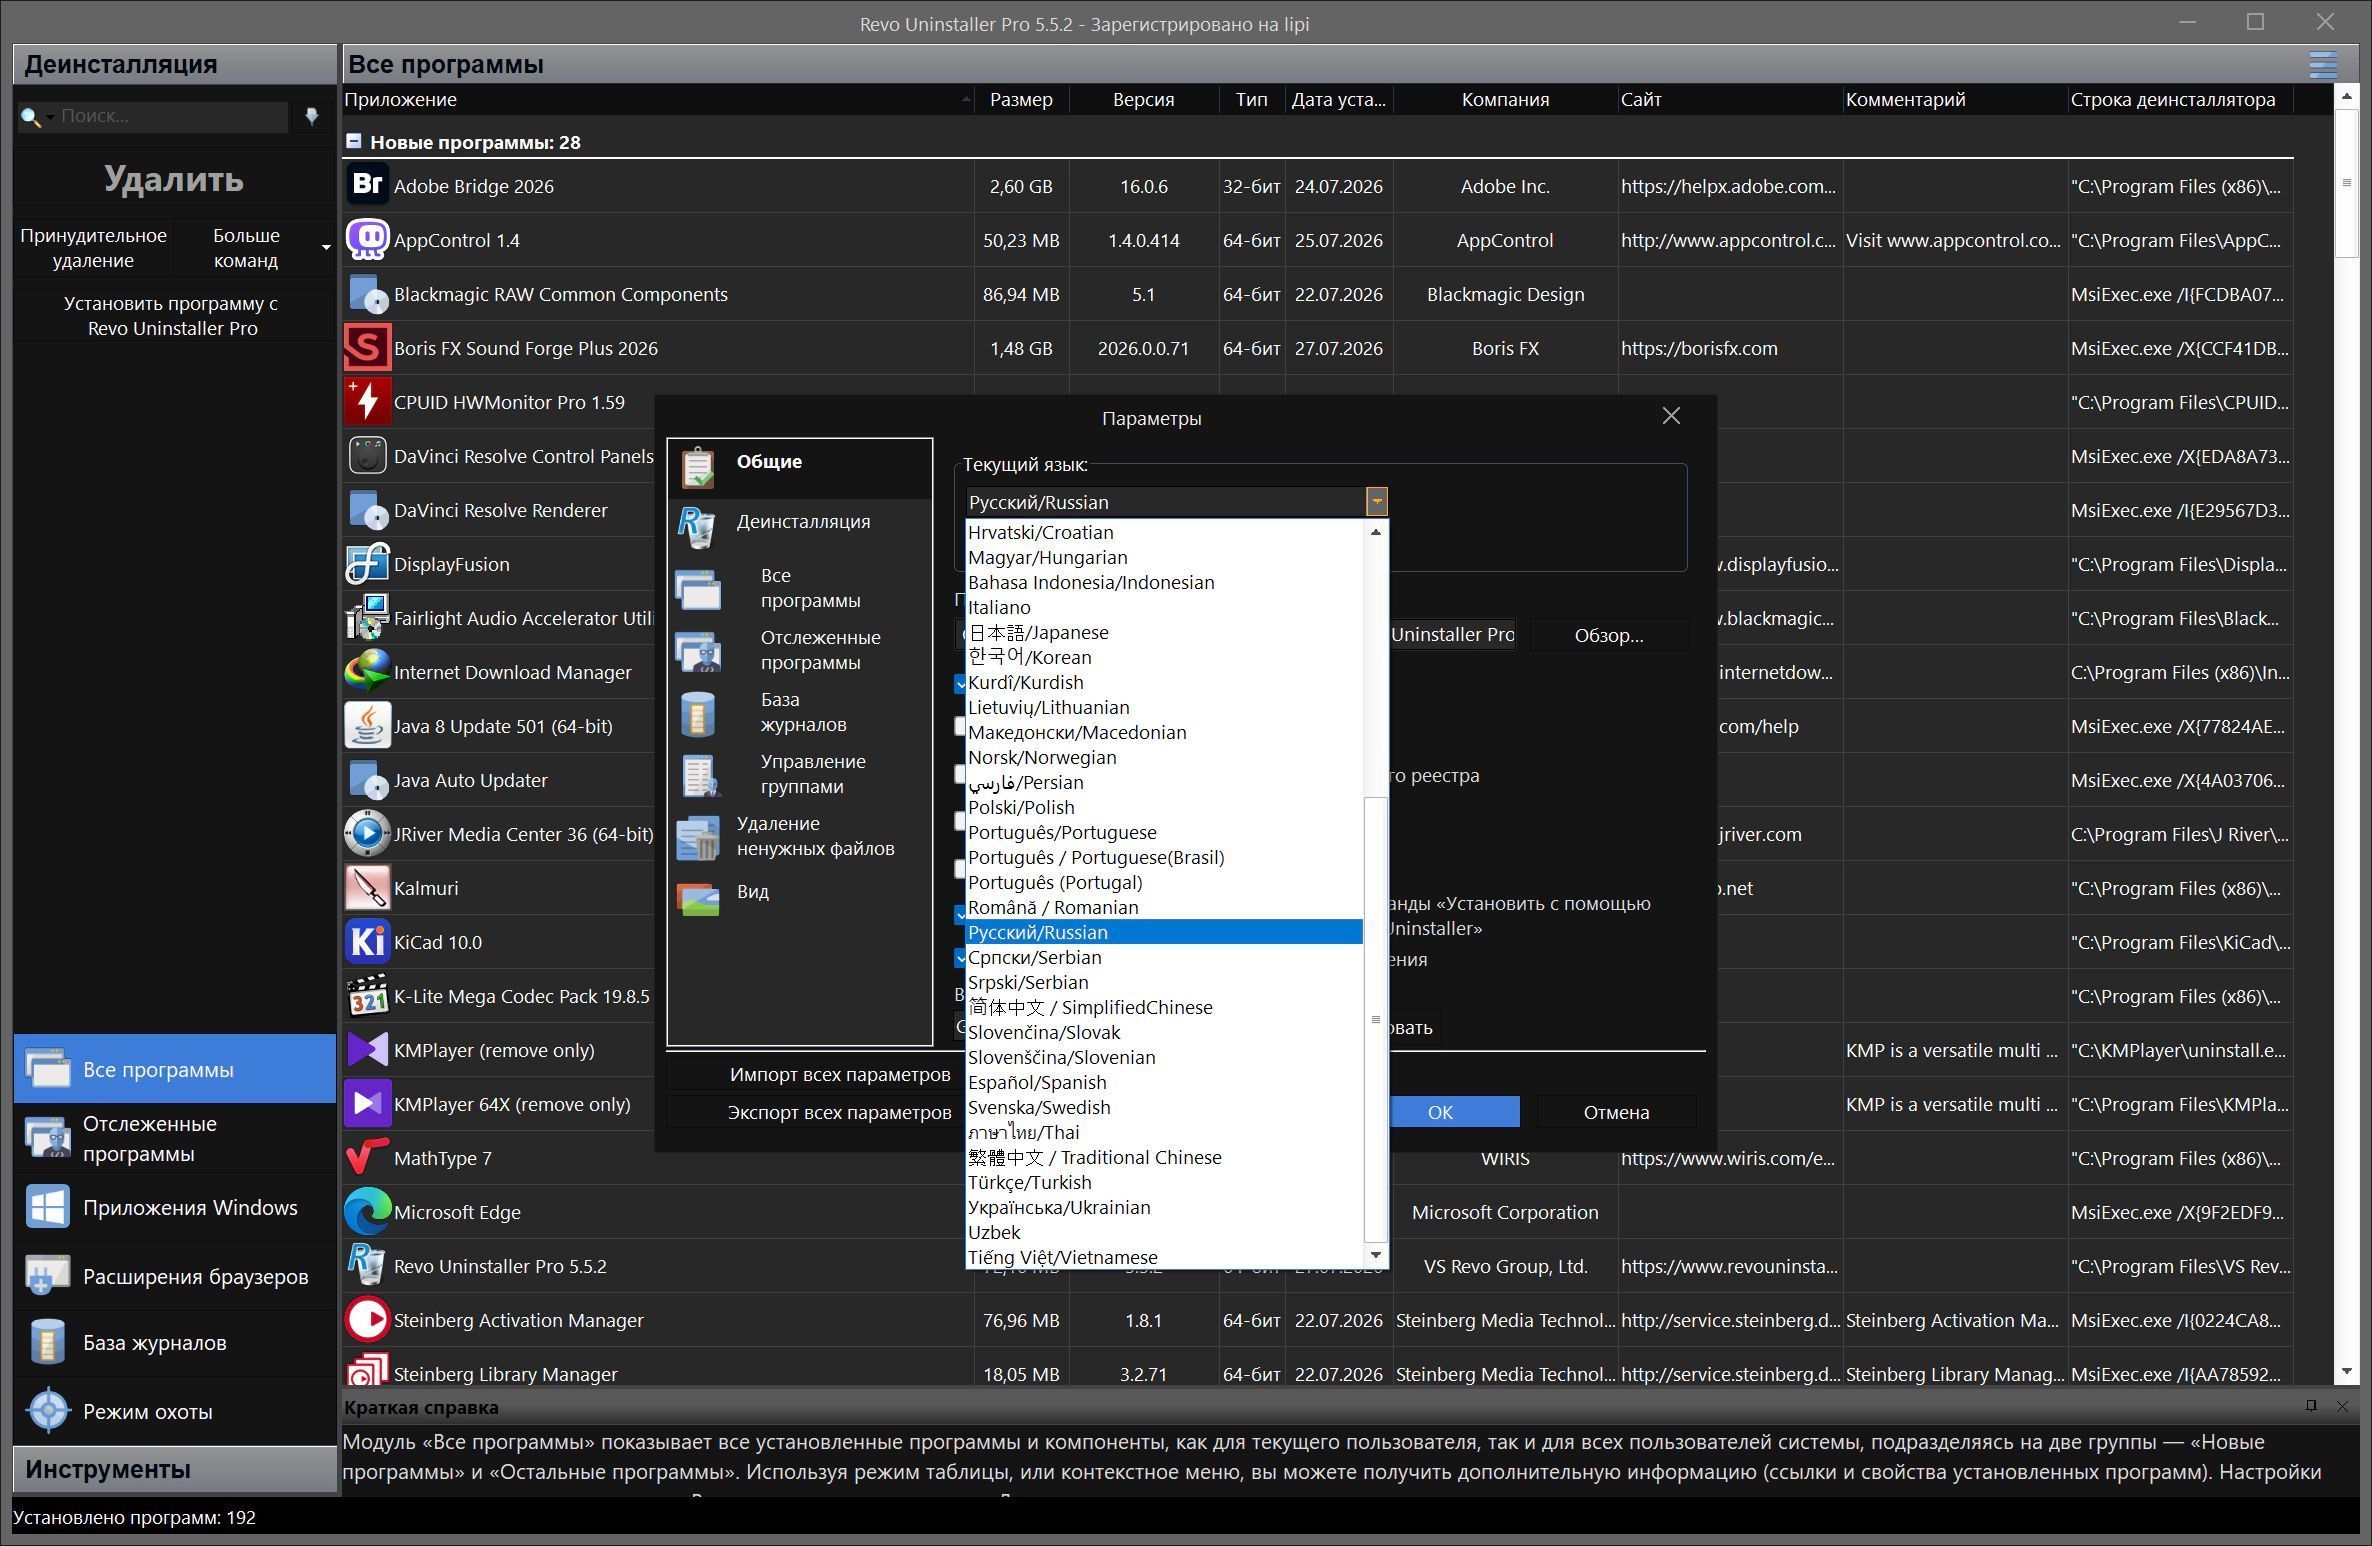Image resolution: width=2372 pixels, height=1546 pixels.
Task: Sort by the Размер column header
Action: tap(1021, 100)
